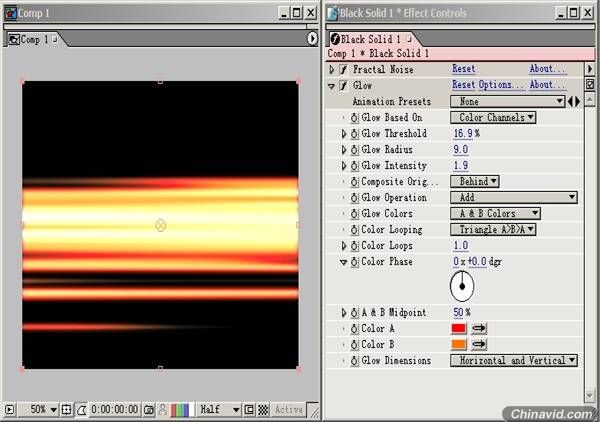Viewport: 600px width, 422px height.
Task: Toggle the region of interest icon
Action: [249, 410]
